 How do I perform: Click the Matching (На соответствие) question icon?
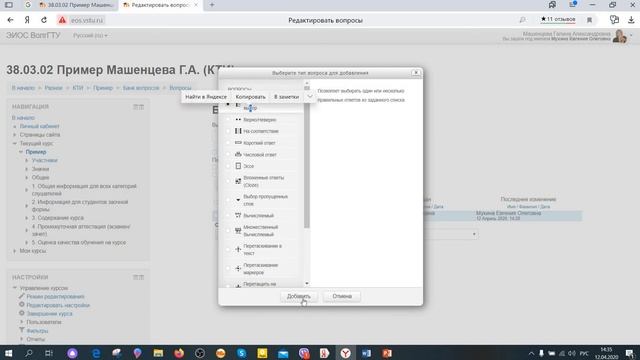[238, 131]
